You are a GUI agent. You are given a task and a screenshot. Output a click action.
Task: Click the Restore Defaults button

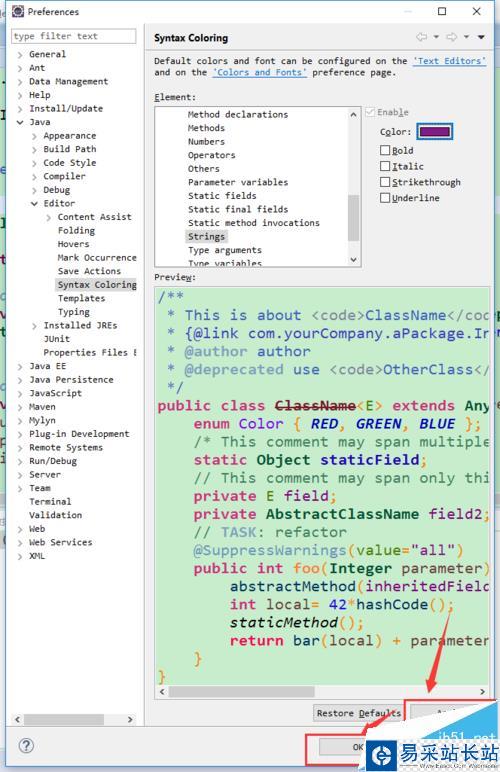point(358,713)
